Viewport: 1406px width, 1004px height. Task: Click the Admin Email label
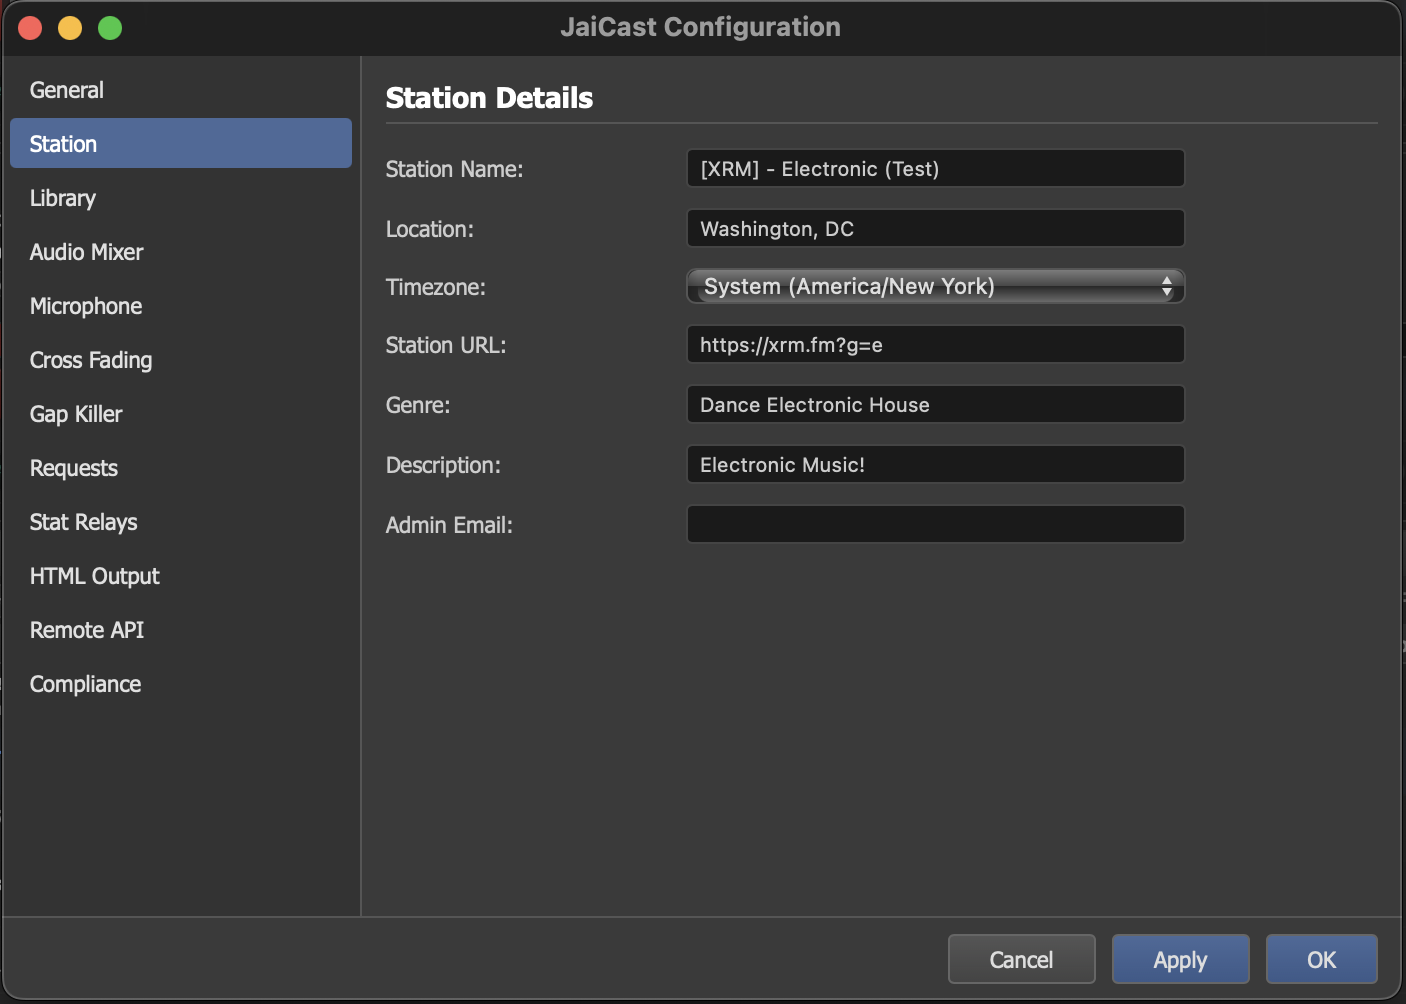tap(449, 525)
